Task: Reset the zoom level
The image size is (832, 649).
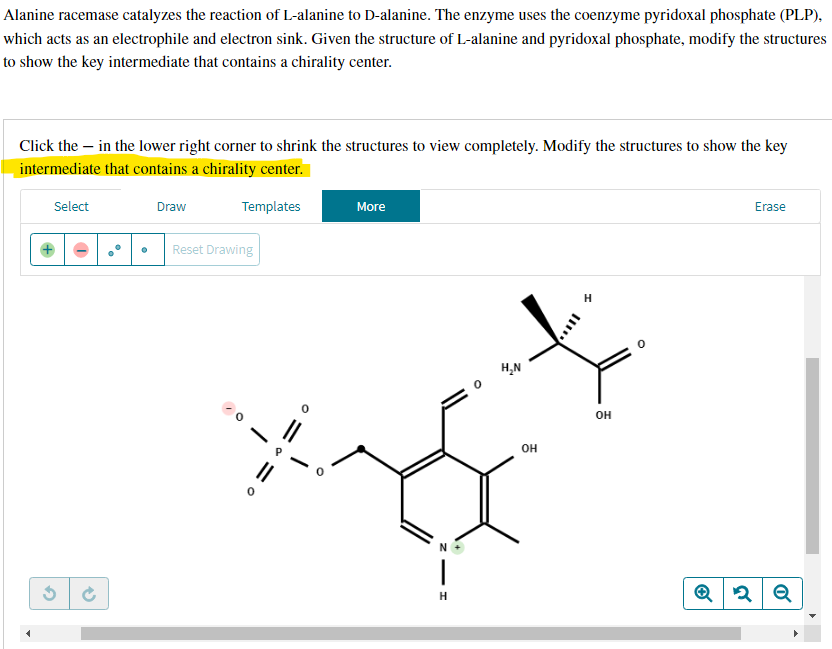Action: pyautogui.click(x=742, y=593)
